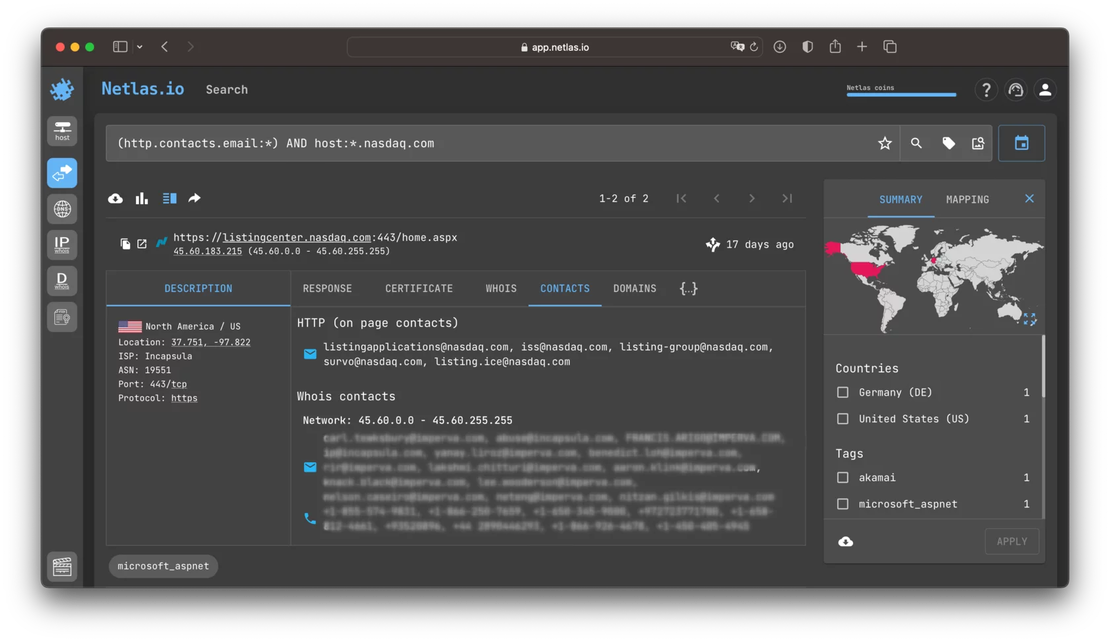Screen dimensions: 1110x642
Task: Open the date filter calendar
Action: coord(1021,143)
